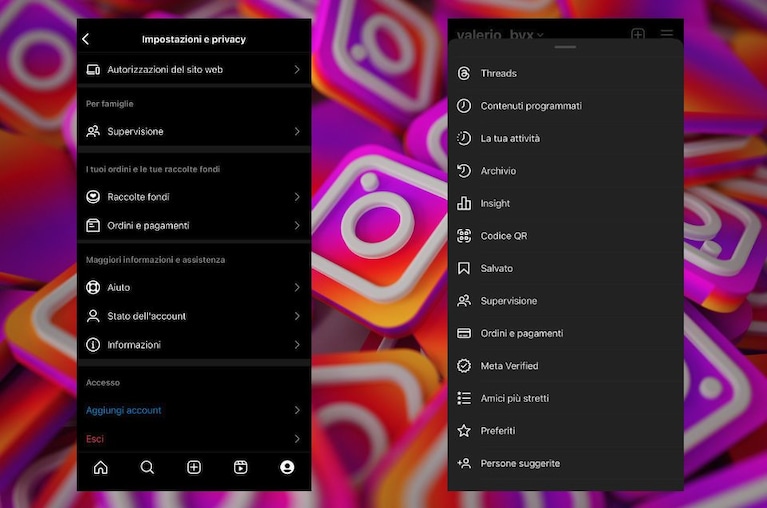This screenshot has width=767, height=508.
Task: Expand Autorizzazioni del sito web chevron
Action: (297, 69)
